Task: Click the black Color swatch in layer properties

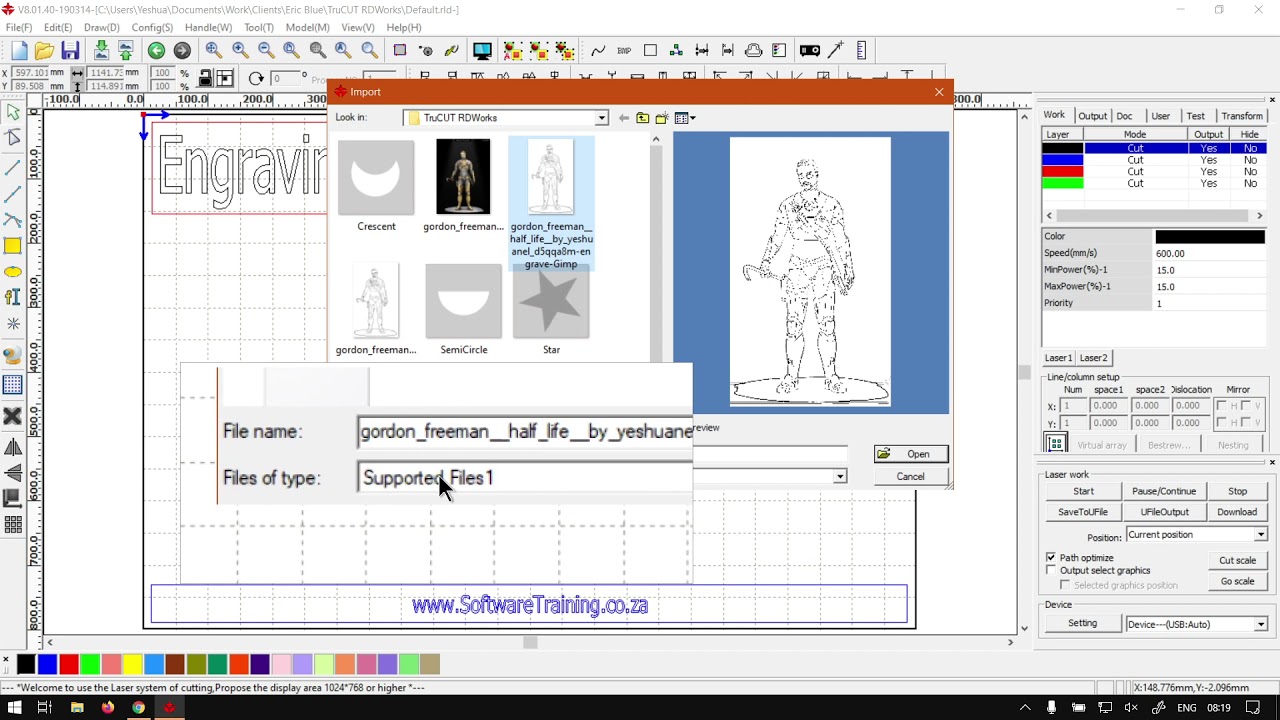Action: pyautogui.click(x=1210, y=237)
